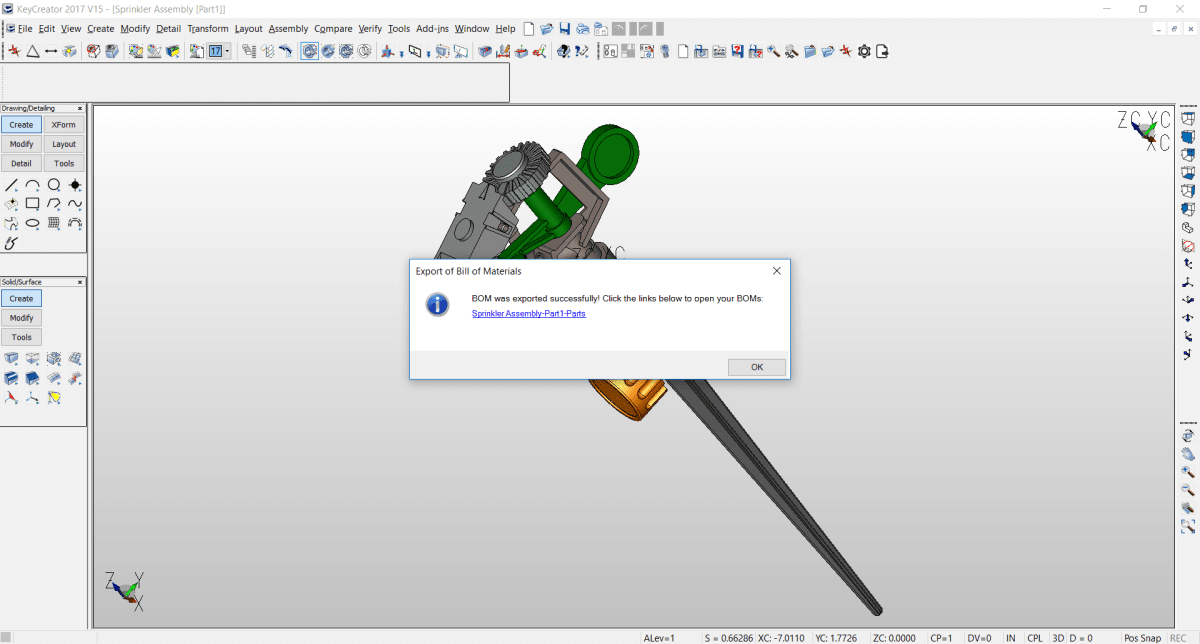The width and height of the screenshot is (1200, 644).
Task: Select the Line drawing tool
Action: click(12, 185)
